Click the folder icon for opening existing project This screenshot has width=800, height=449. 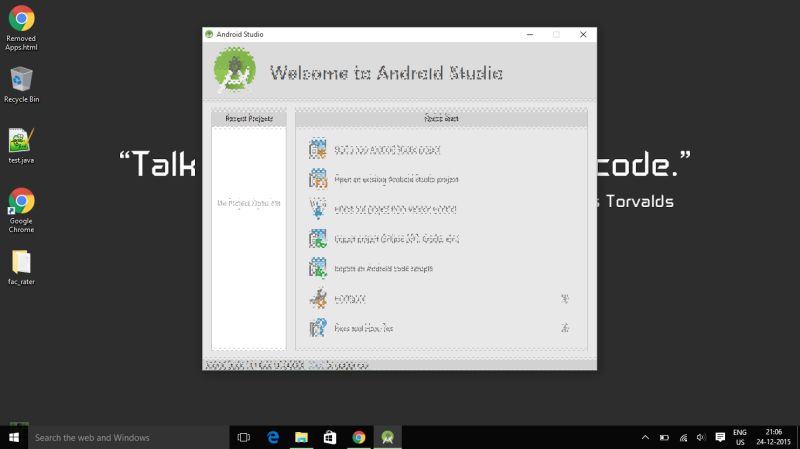click(x=317, y=179)
